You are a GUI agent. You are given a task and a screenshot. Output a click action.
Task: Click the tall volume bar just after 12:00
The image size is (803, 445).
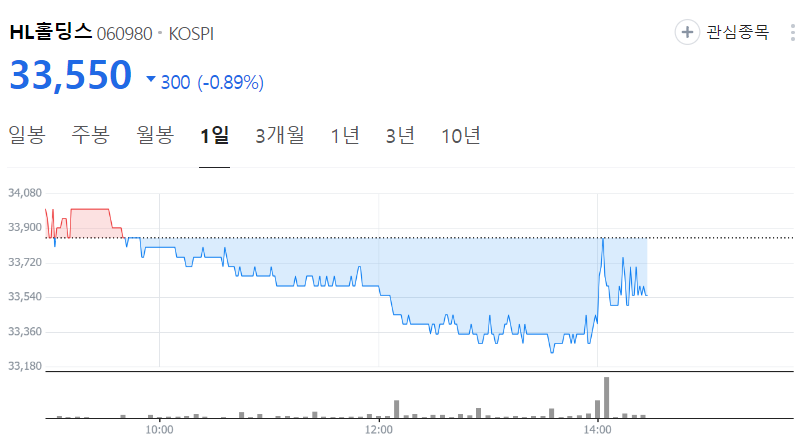point(396,409)
